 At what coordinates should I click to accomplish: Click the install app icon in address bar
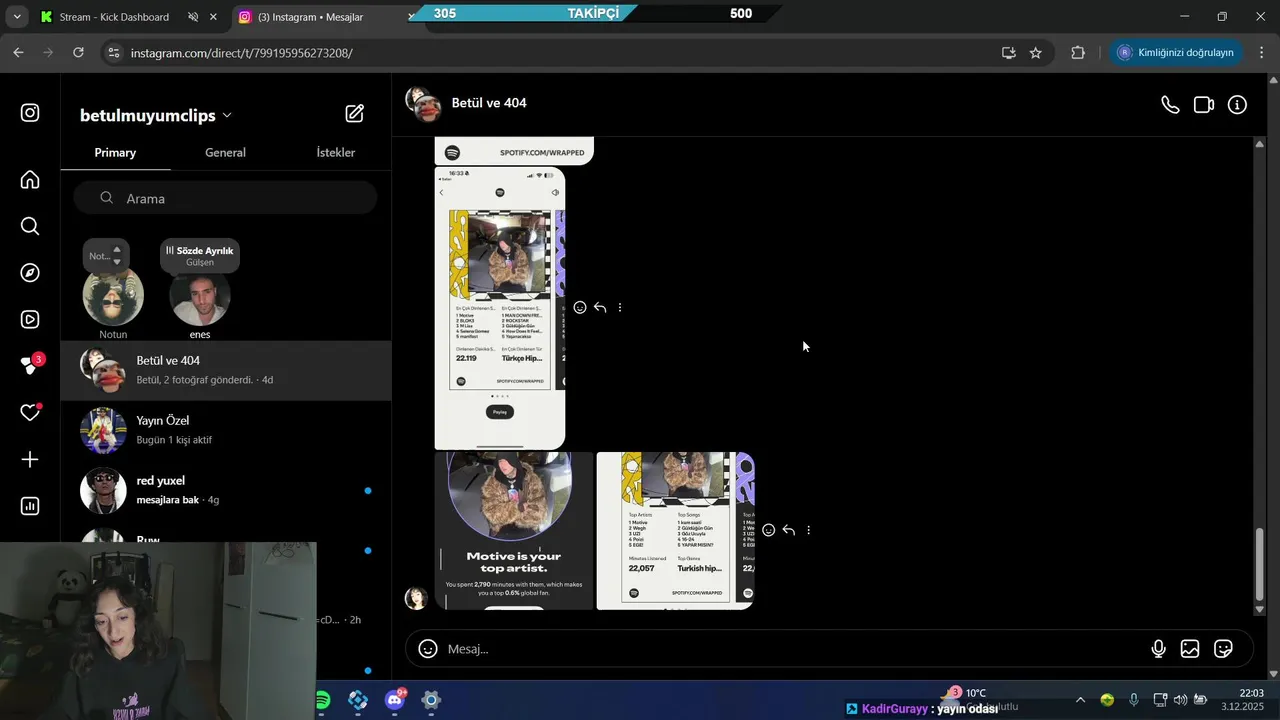tap(1009, 53)
